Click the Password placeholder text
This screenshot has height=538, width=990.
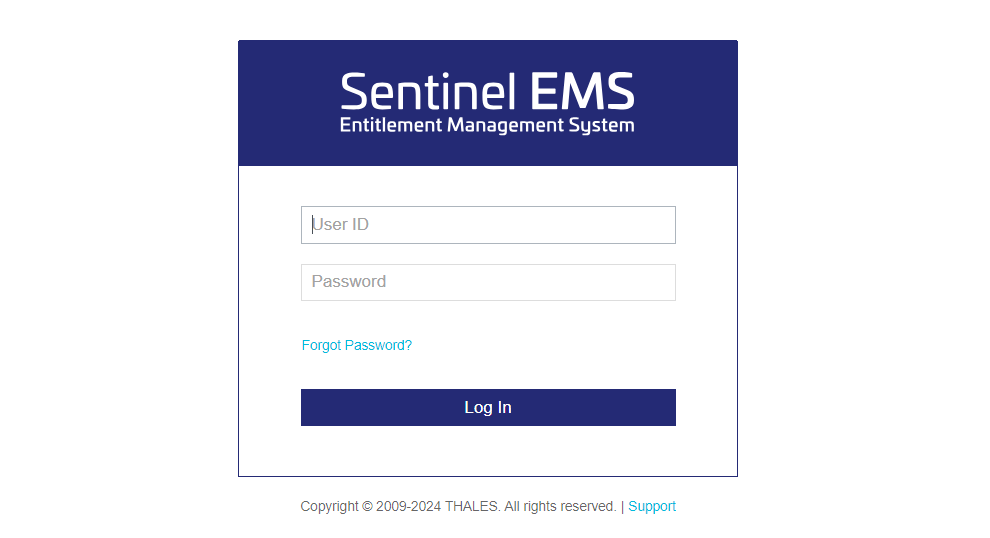[x=349, y=282]
